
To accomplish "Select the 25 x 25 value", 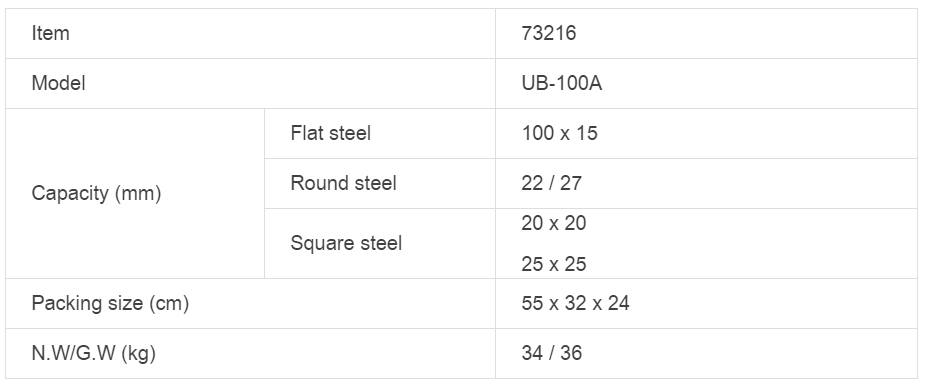I will 553,264.
